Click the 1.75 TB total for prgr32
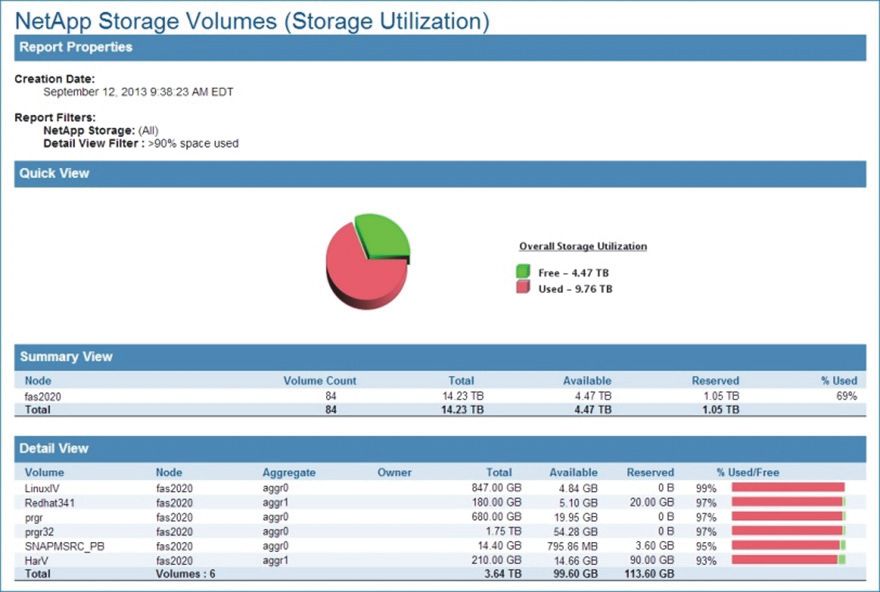This screenshot has height=592, width=880. (x=503, y=531)
